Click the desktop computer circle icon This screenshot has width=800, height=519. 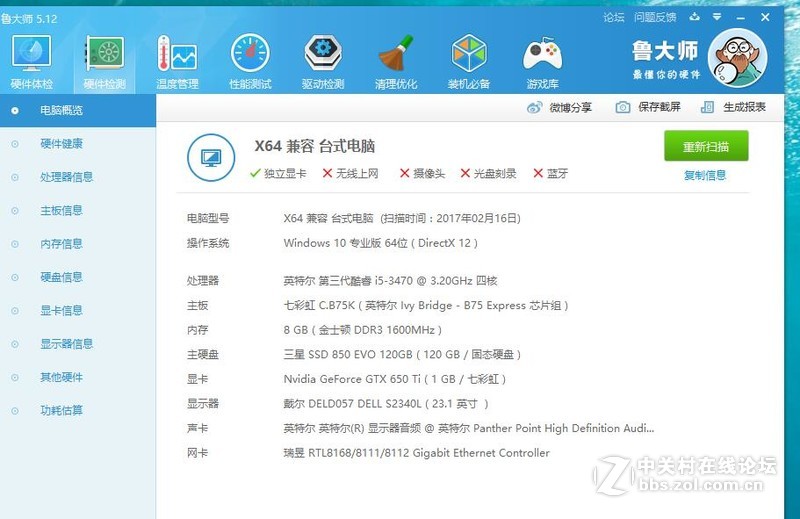[x=211, y=158]
